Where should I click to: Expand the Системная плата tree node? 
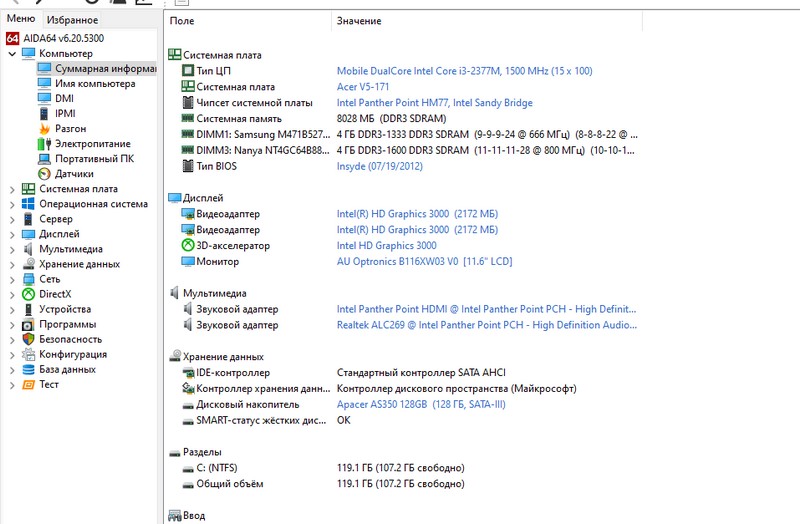(12, 189)
